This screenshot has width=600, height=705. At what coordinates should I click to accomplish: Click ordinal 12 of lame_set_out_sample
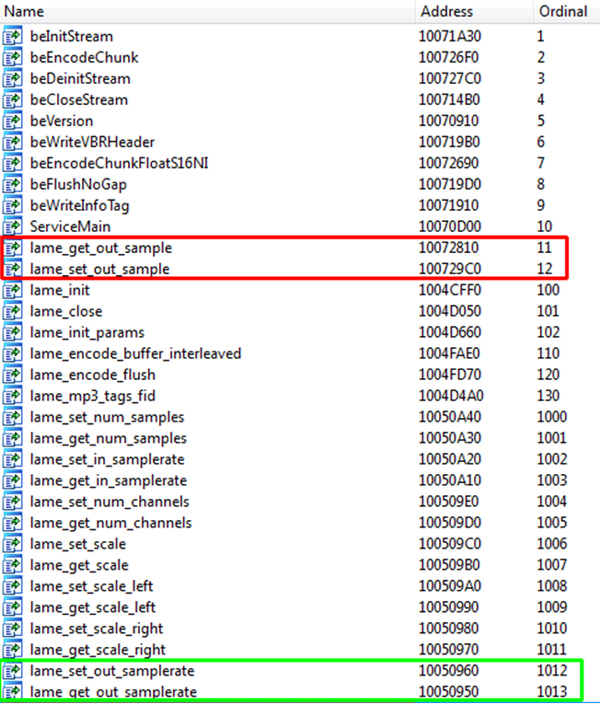[544, 269]
